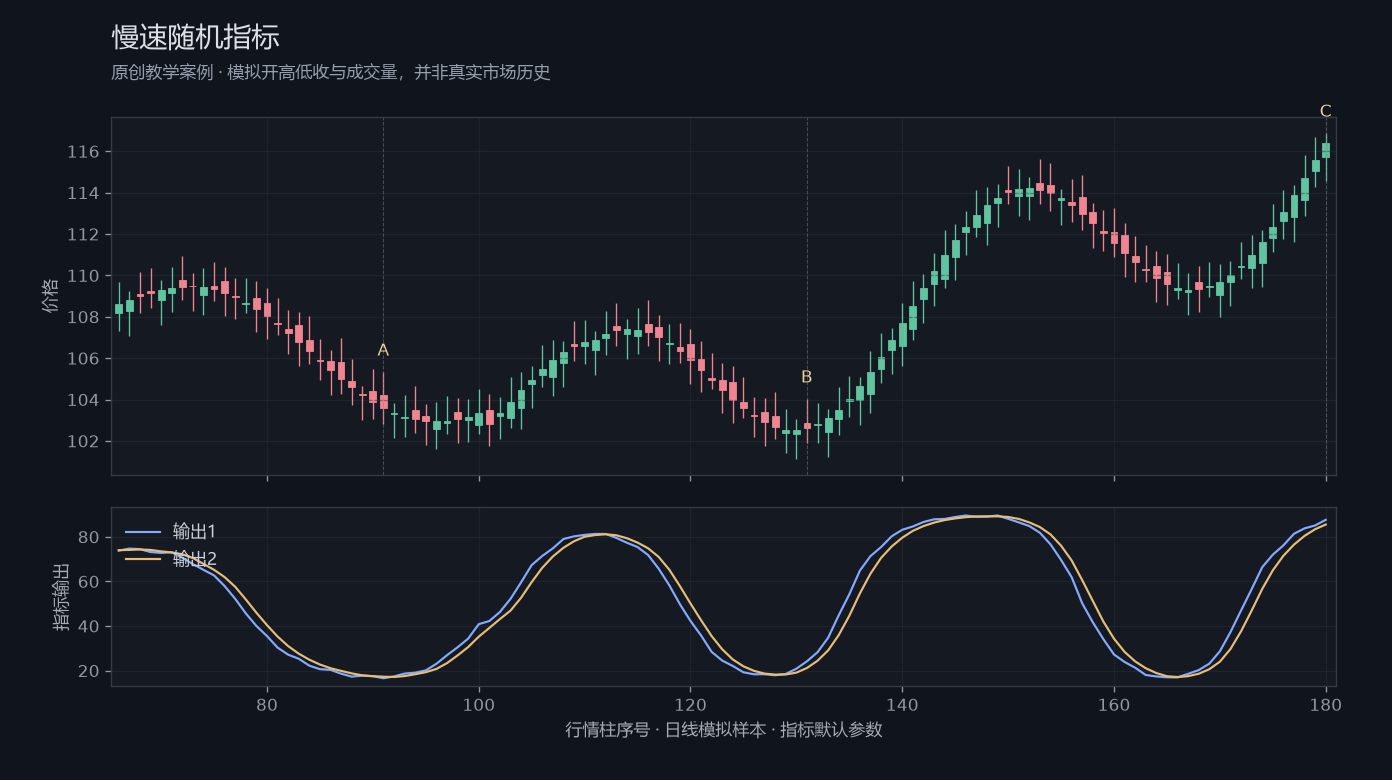Click price tick label 108
This screenshot has height=780, width=1392.
(x=83, y=318)
